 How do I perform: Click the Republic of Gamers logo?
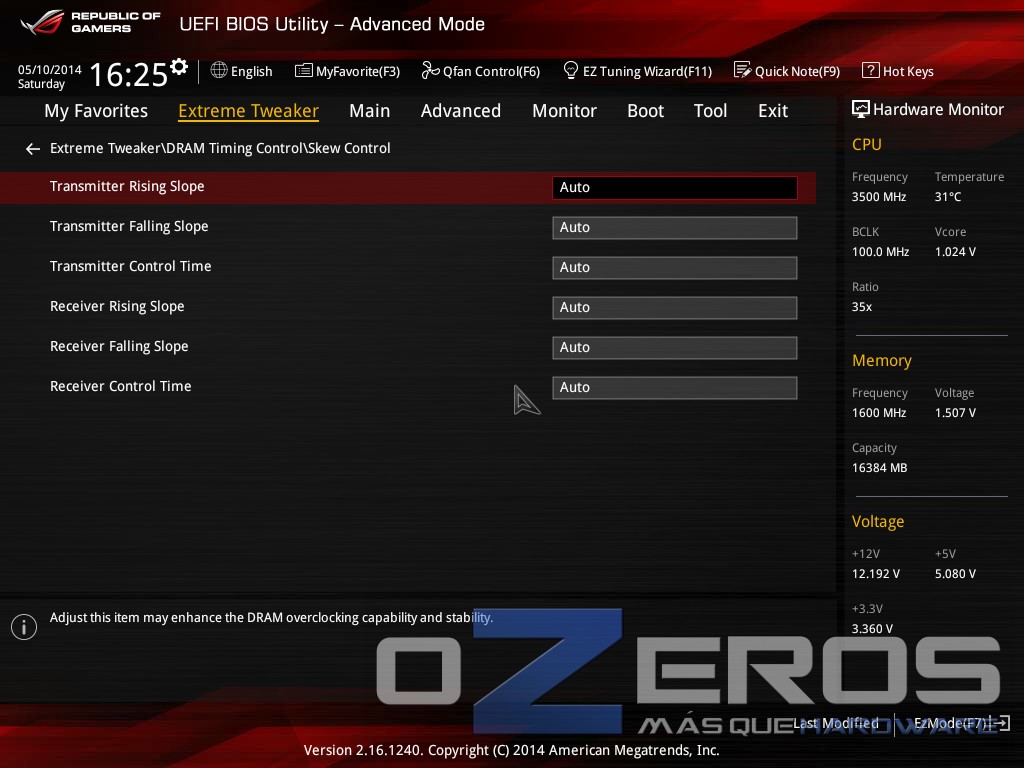coord(91,22)
